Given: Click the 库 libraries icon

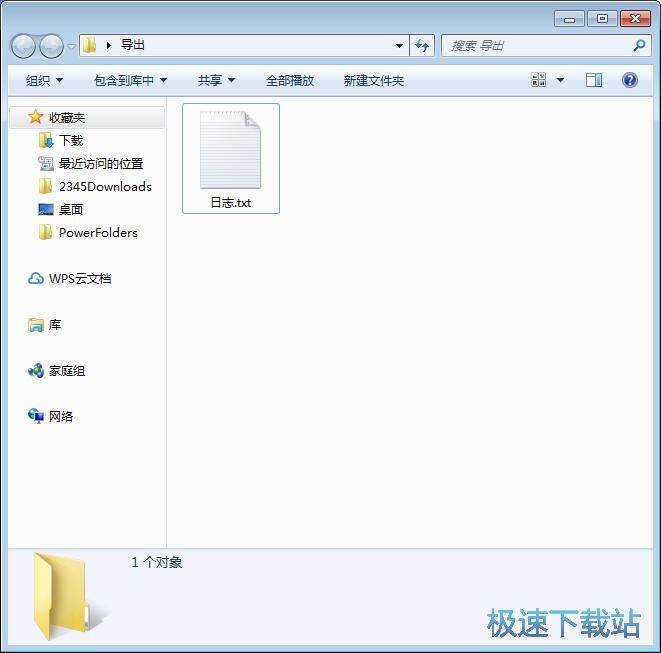Looking at the screenshot, I should pos(36,325).
